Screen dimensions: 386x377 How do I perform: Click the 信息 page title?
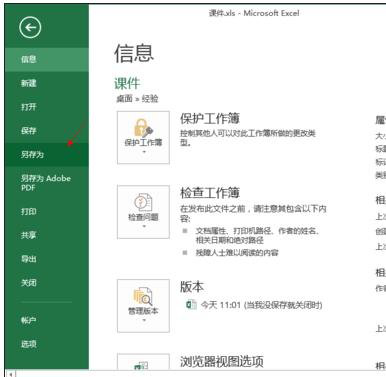coord(134,53)
